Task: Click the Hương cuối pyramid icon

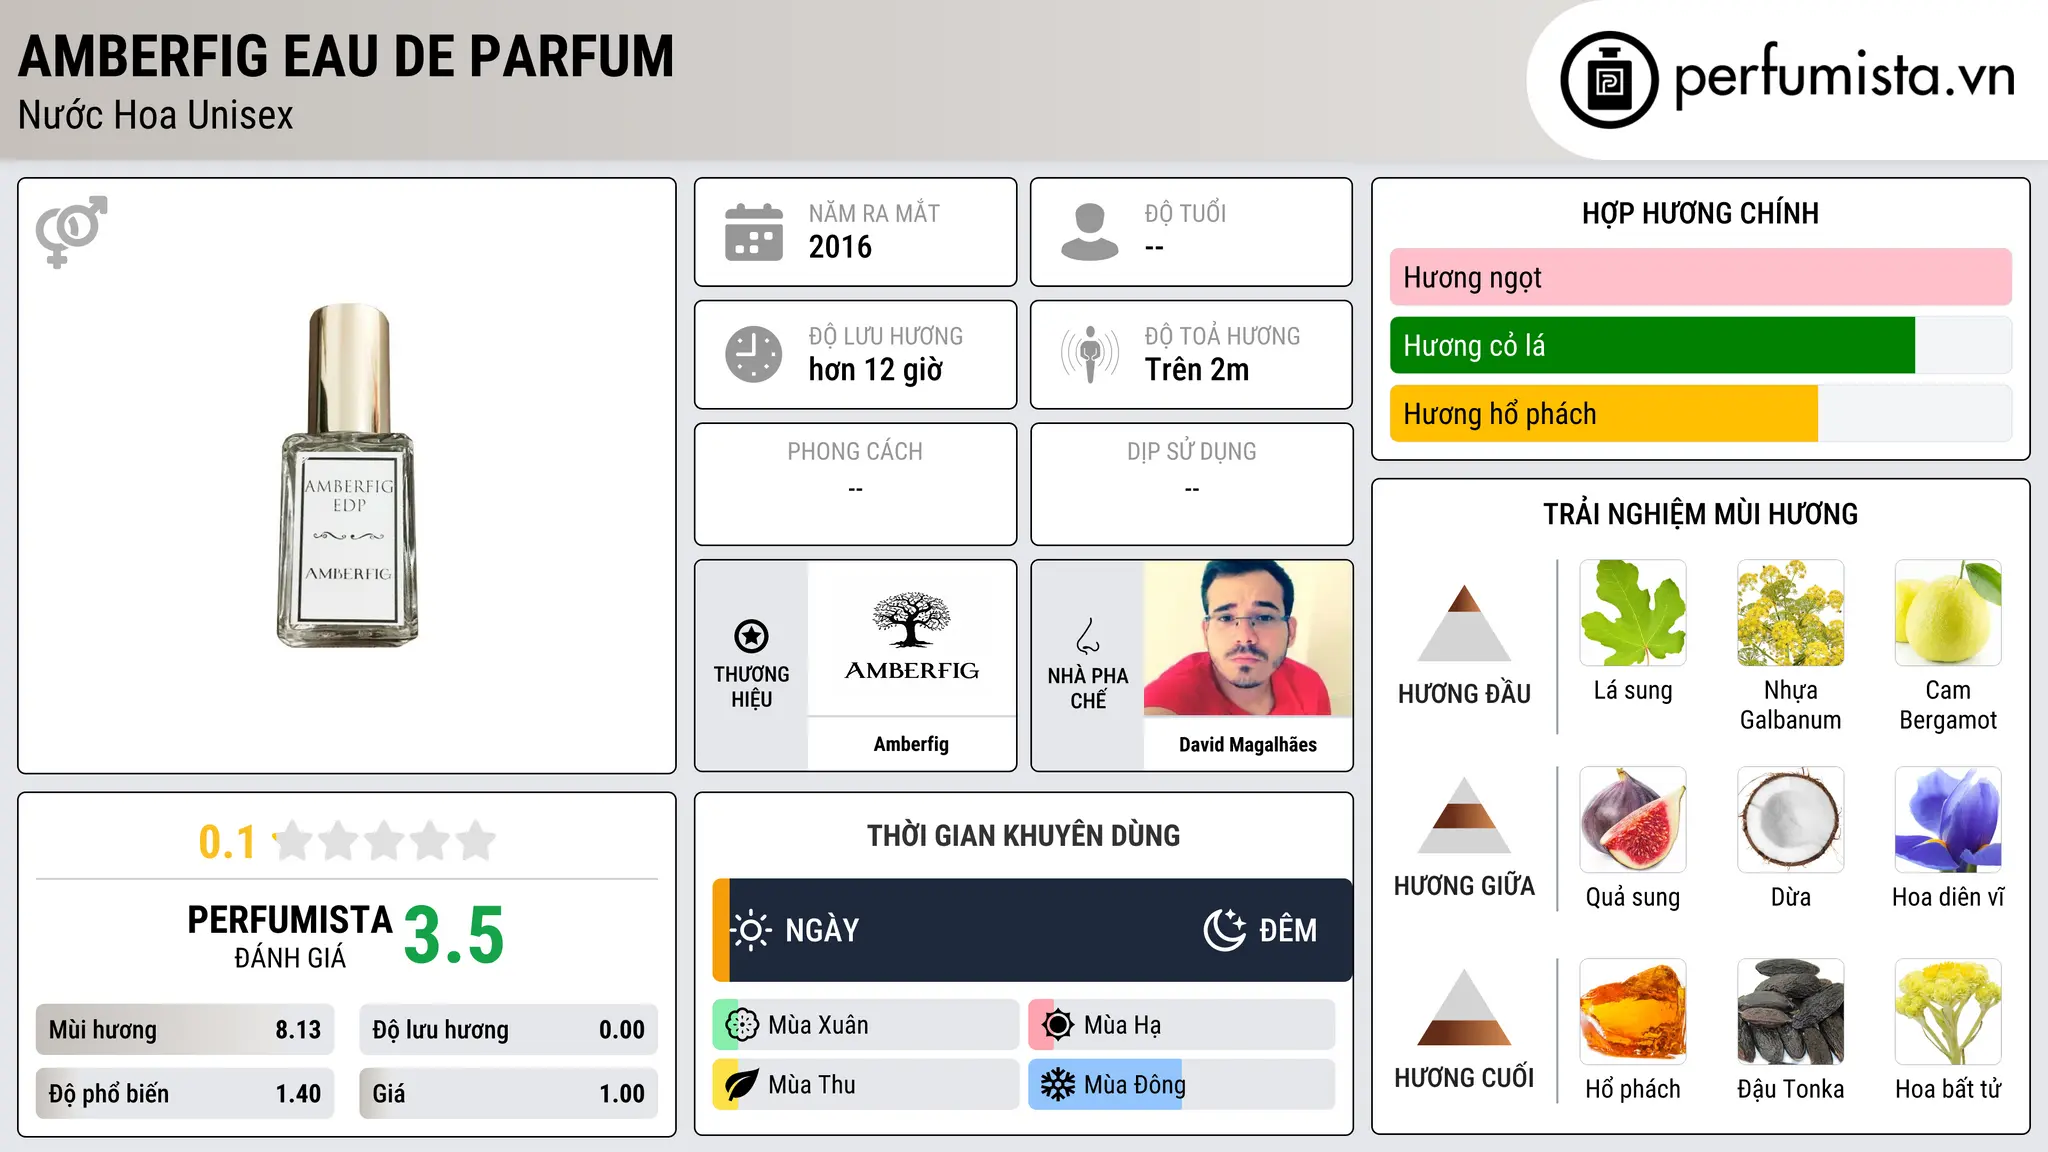Action: [x=1464, y=1007]
